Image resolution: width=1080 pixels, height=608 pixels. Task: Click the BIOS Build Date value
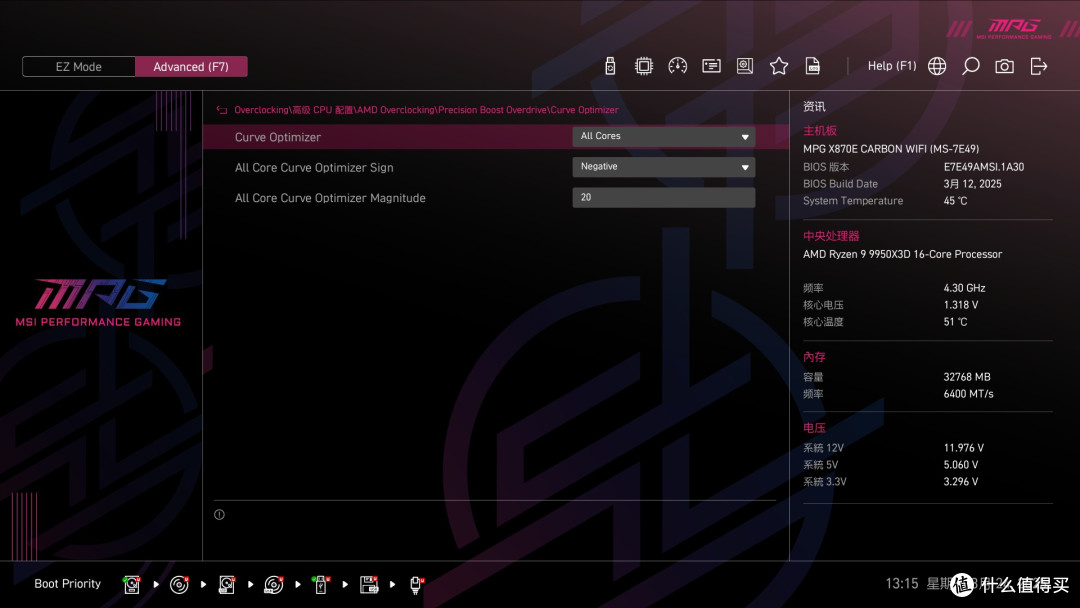(x=973, y=184)
